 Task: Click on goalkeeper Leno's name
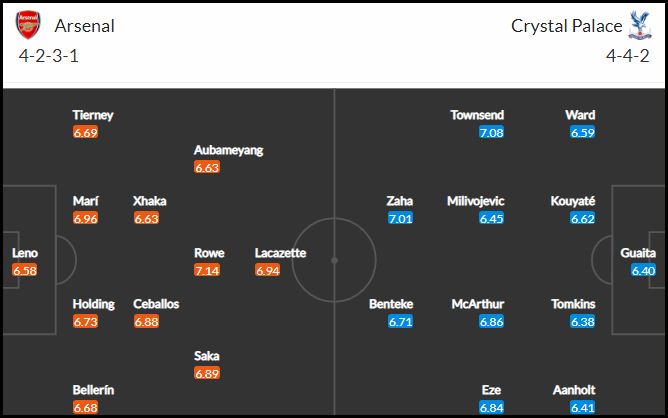coord(25,253)
